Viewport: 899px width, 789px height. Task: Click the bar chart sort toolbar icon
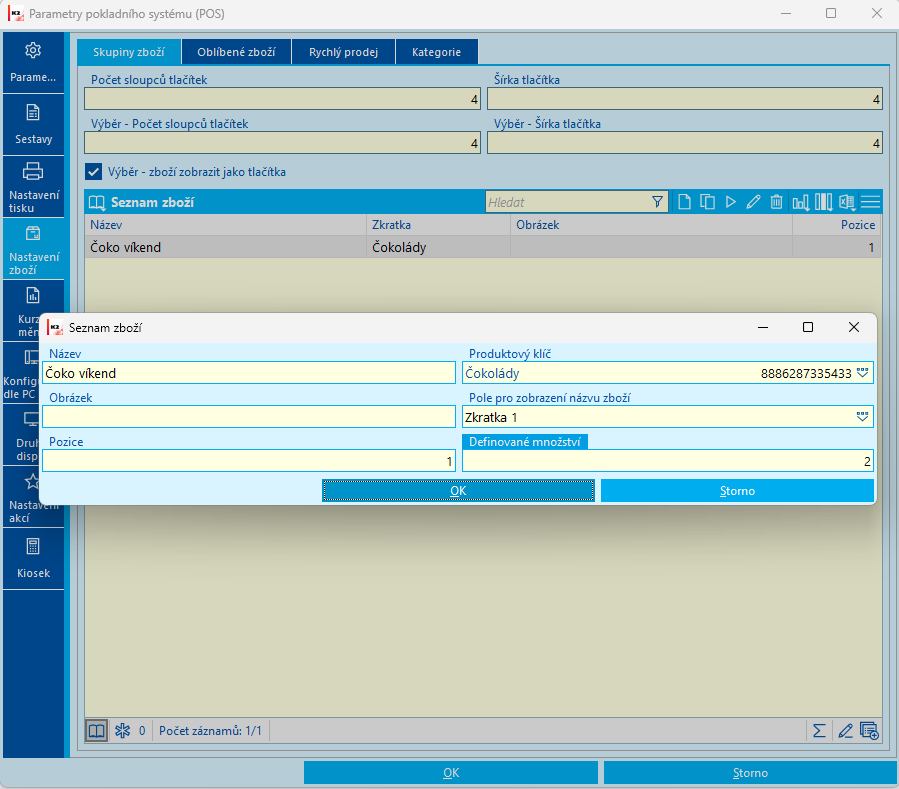(801, 202)
